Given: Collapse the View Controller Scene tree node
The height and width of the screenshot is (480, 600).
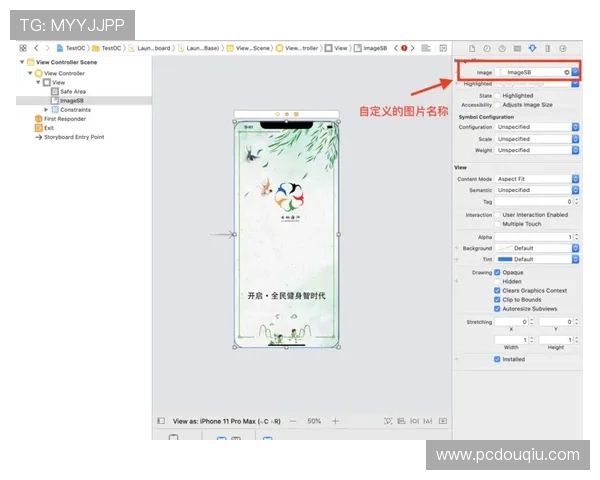Looking at the screenshot, I should (x=22, y=62).
